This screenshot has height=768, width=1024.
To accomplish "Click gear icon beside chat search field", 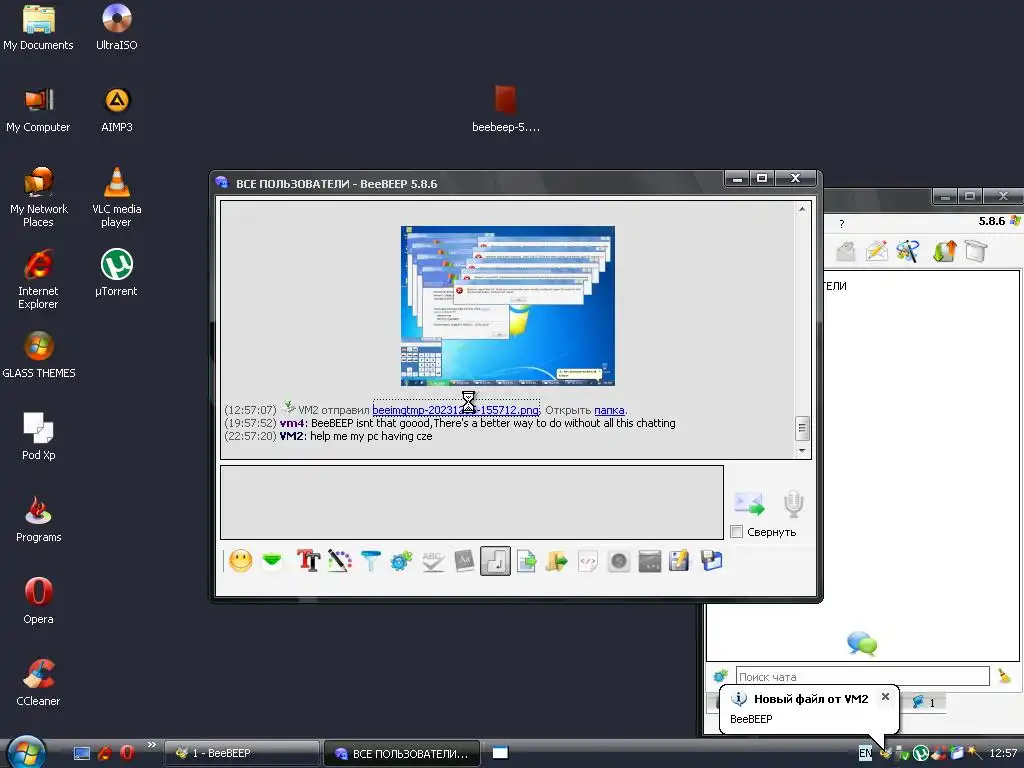I will tap(720, 677).
